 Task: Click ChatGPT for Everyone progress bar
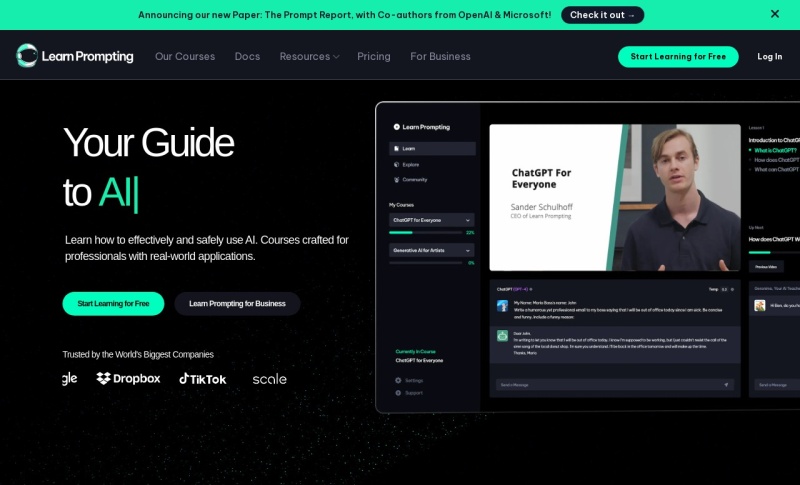point(426,233)
